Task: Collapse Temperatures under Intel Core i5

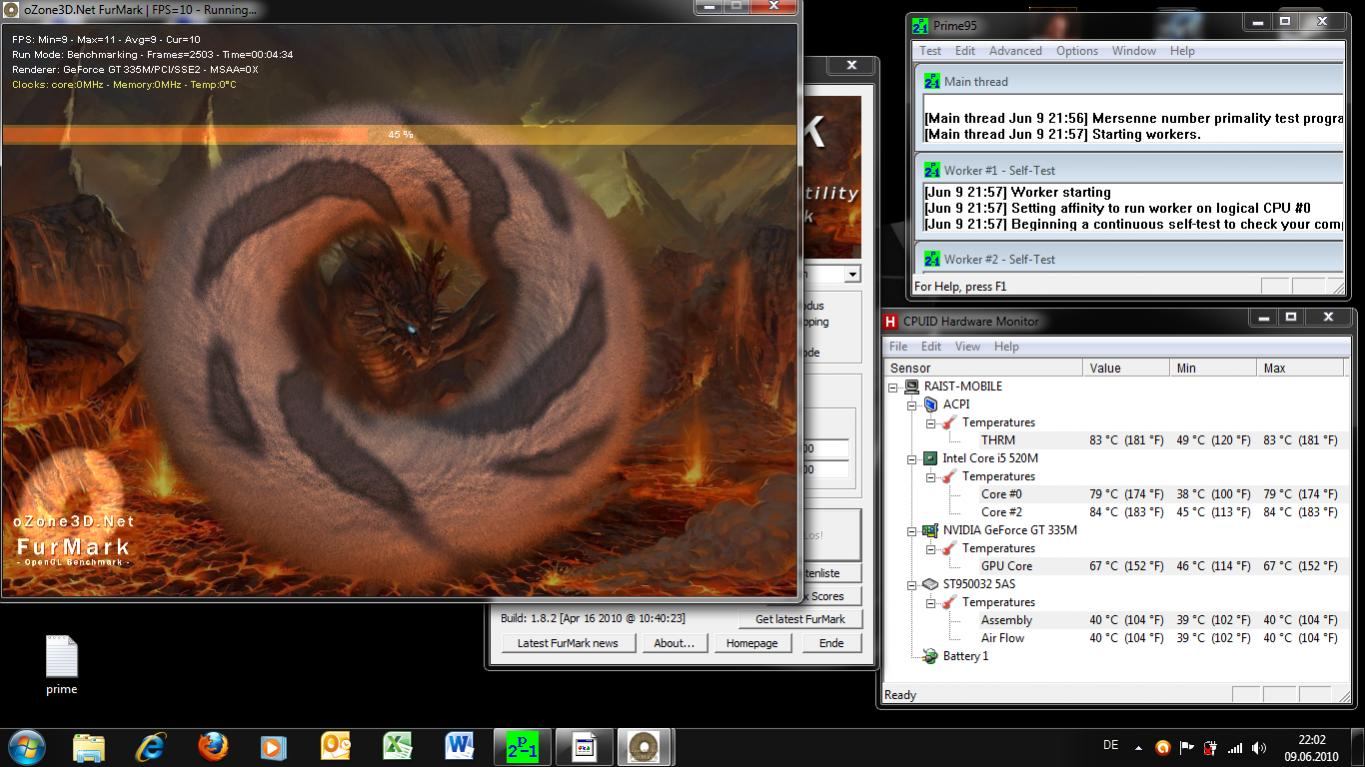Action: 931,477
